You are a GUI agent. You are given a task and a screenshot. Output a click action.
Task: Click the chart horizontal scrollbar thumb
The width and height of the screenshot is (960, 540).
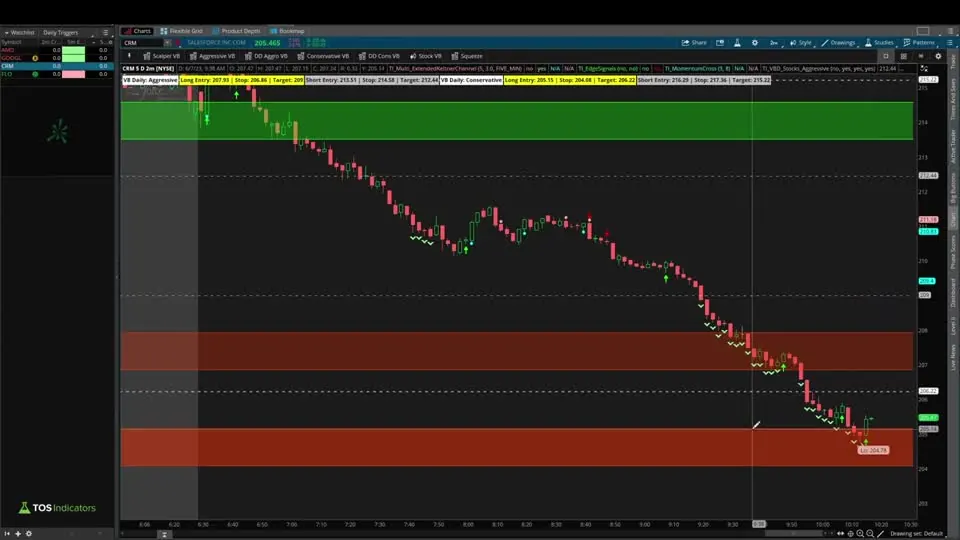click(793, 533)
